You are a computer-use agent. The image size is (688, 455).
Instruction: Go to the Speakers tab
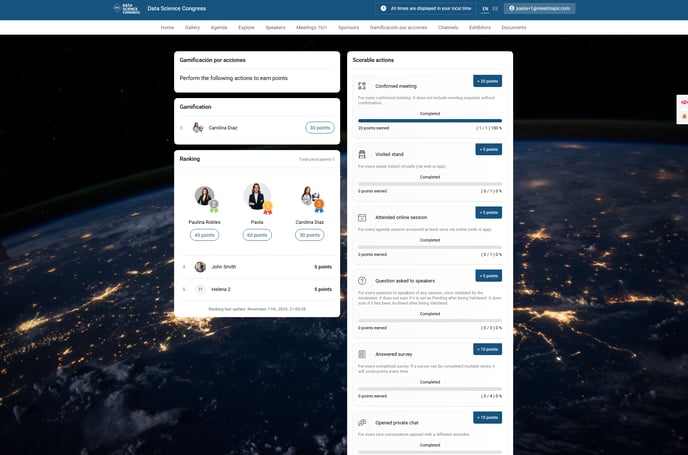coord(275,28)
